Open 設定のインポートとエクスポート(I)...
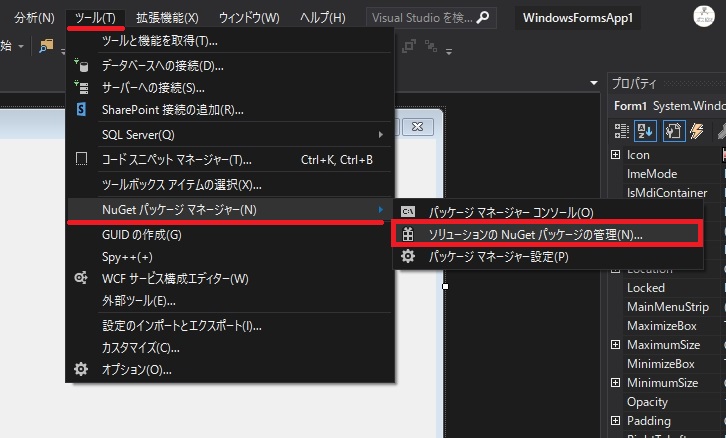 tap(230, 326)
